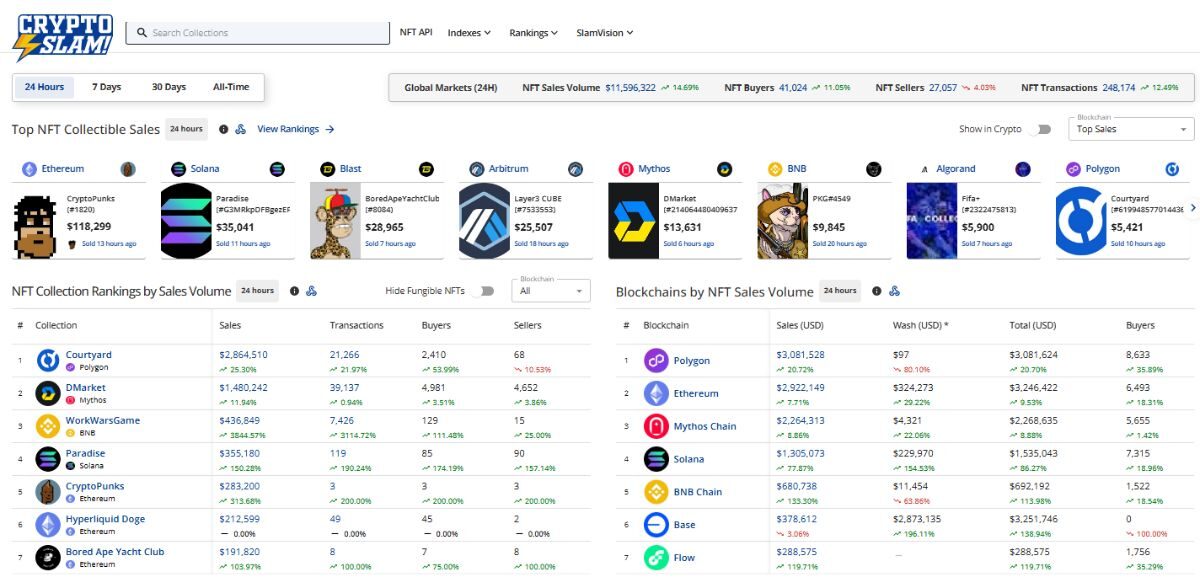Click the DMarket transactions value 39,137
Screen dimensions: 1200x580
344,388
